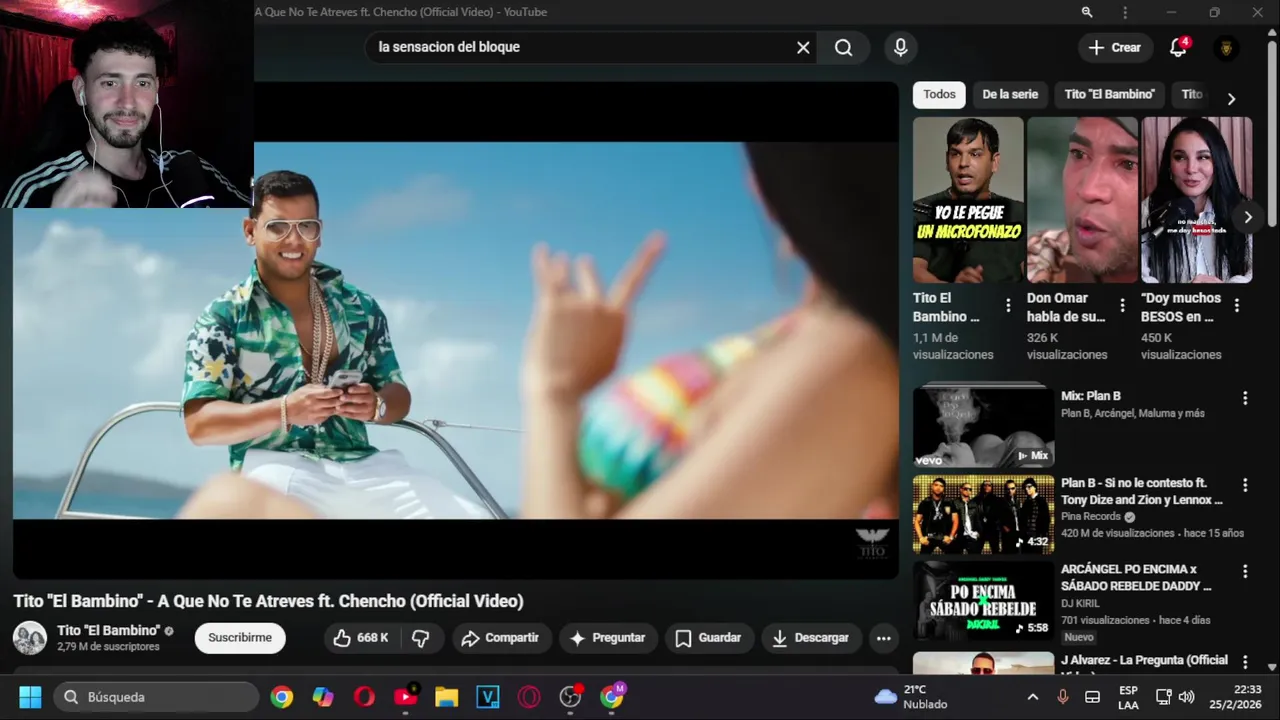Click the Suscribirme button

[240, 638]
